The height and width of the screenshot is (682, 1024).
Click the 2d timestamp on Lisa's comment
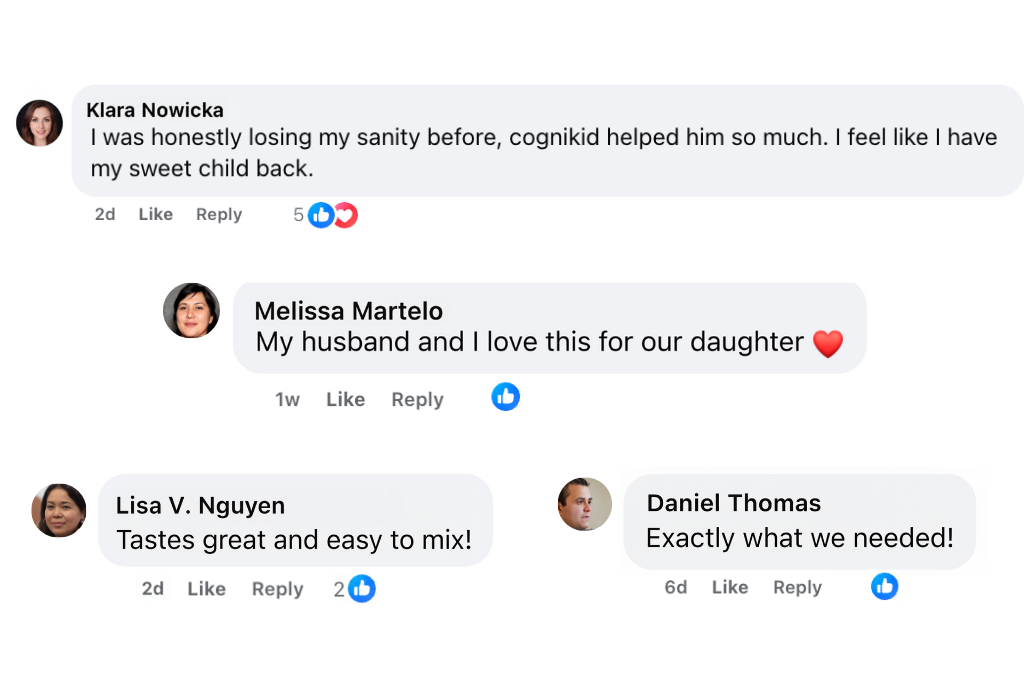click(153, 589)
